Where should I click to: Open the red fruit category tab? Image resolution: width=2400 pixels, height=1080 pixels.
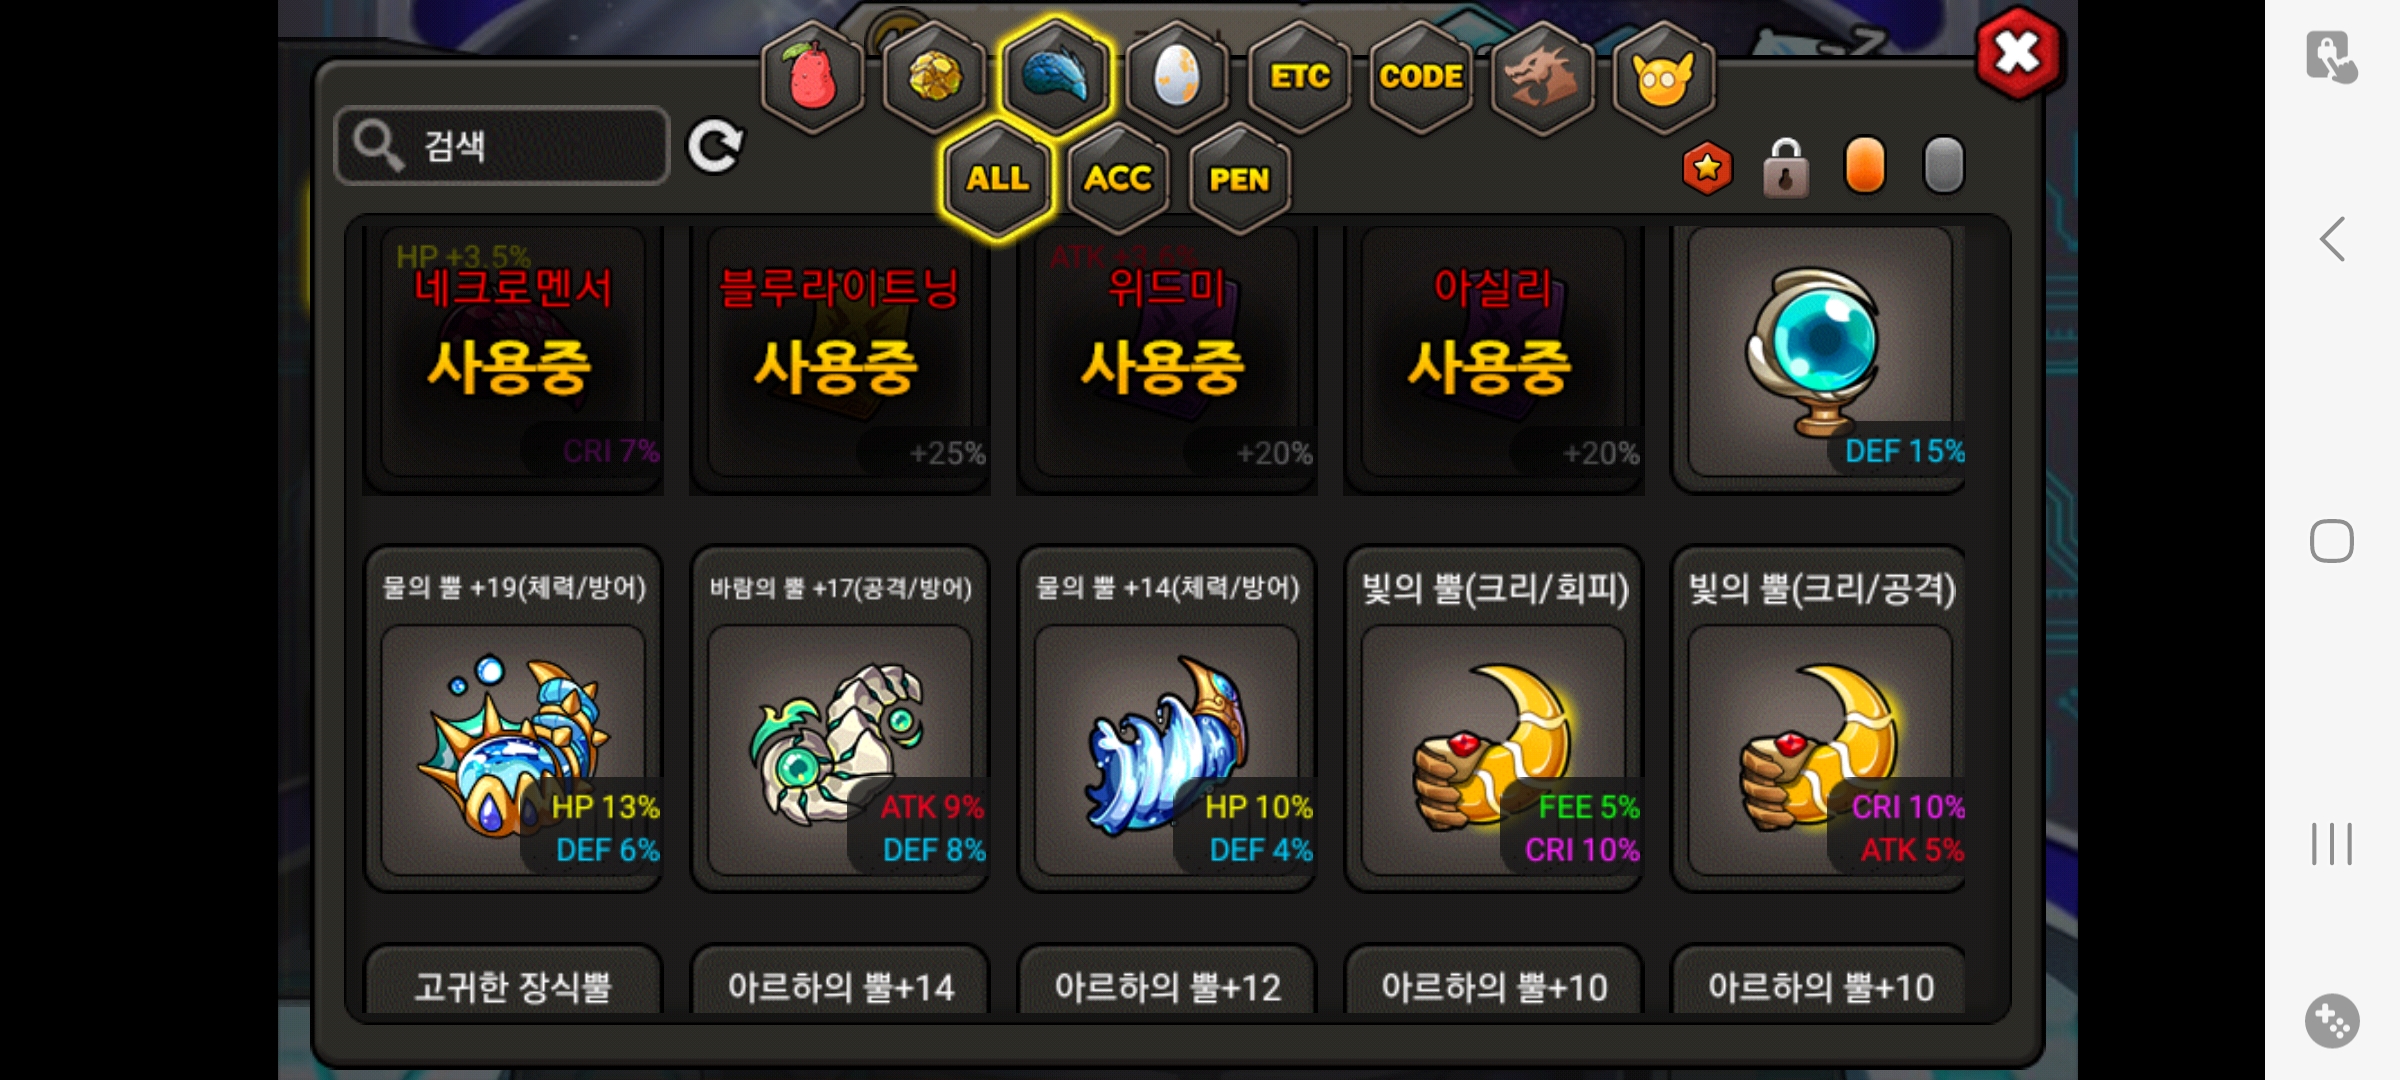click(813, 77)
